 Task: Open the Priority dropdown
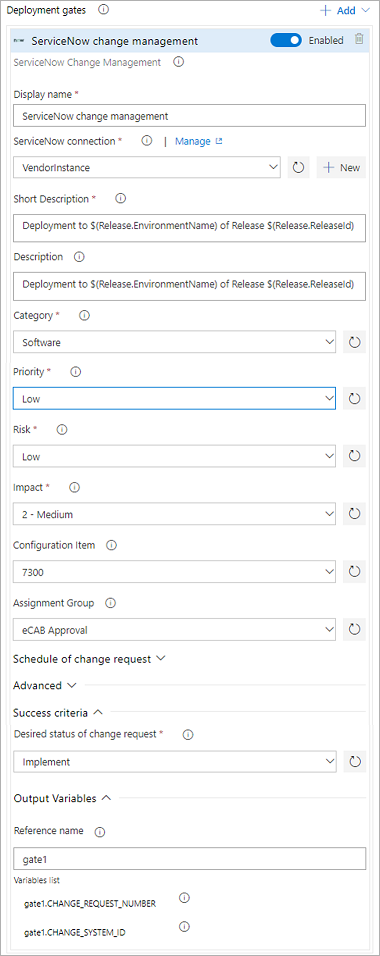pos(174,398)
